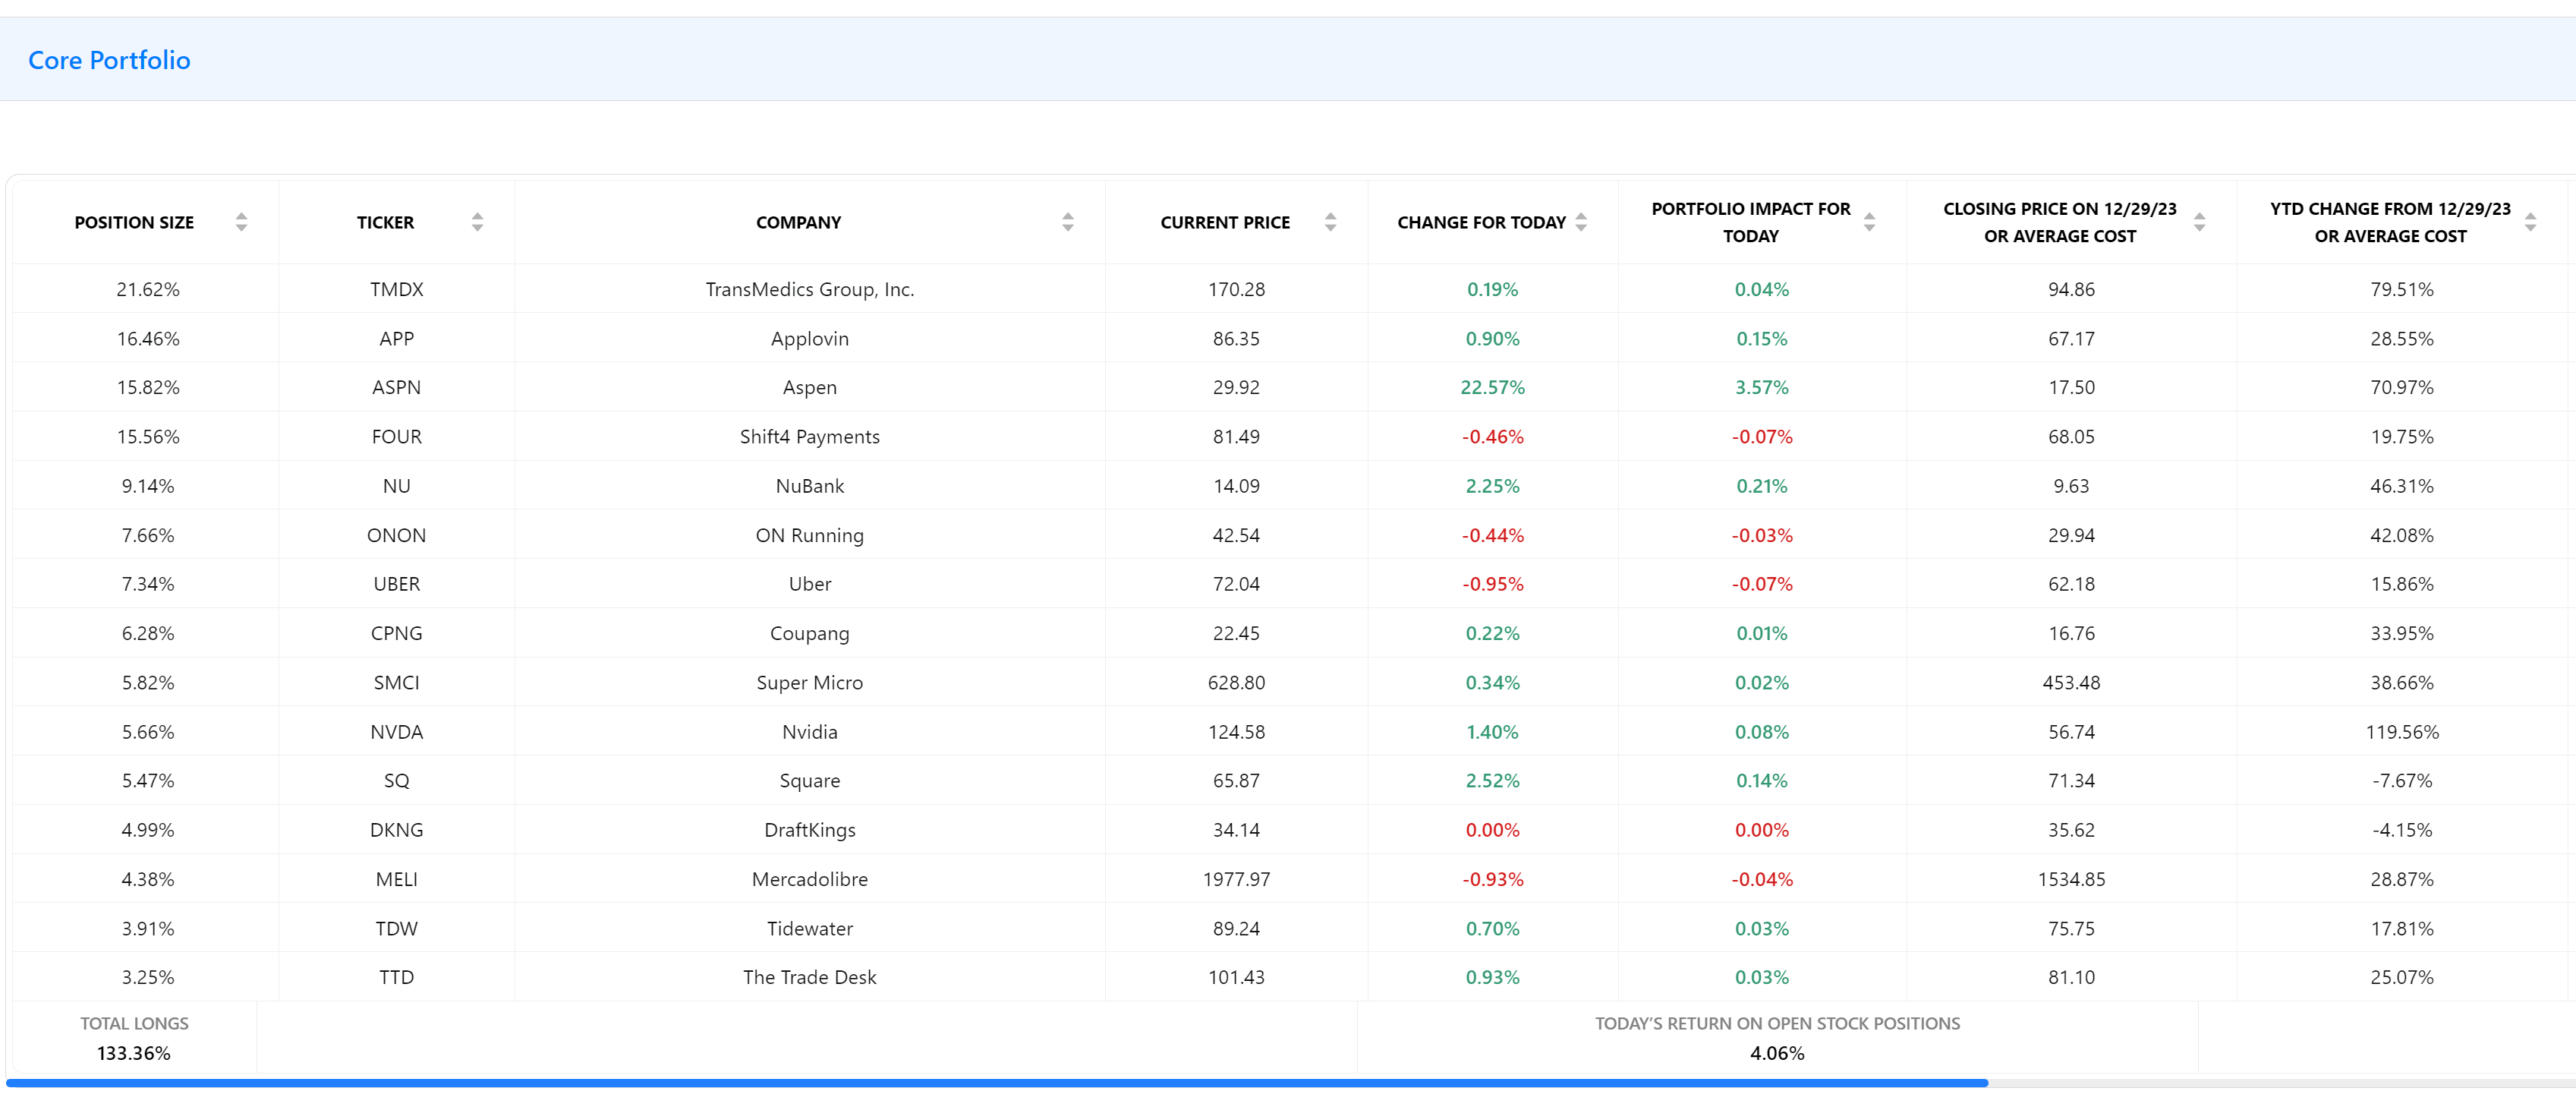Image resolution: width=2576 pixels, height=1107 pixels.
Task: Click Position Size column header label
Action: point(134,222)
